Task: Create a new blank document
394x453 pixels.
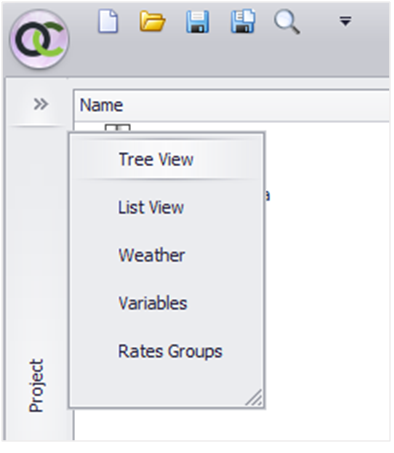Action: pyautogui.click(x=108, y=21)
